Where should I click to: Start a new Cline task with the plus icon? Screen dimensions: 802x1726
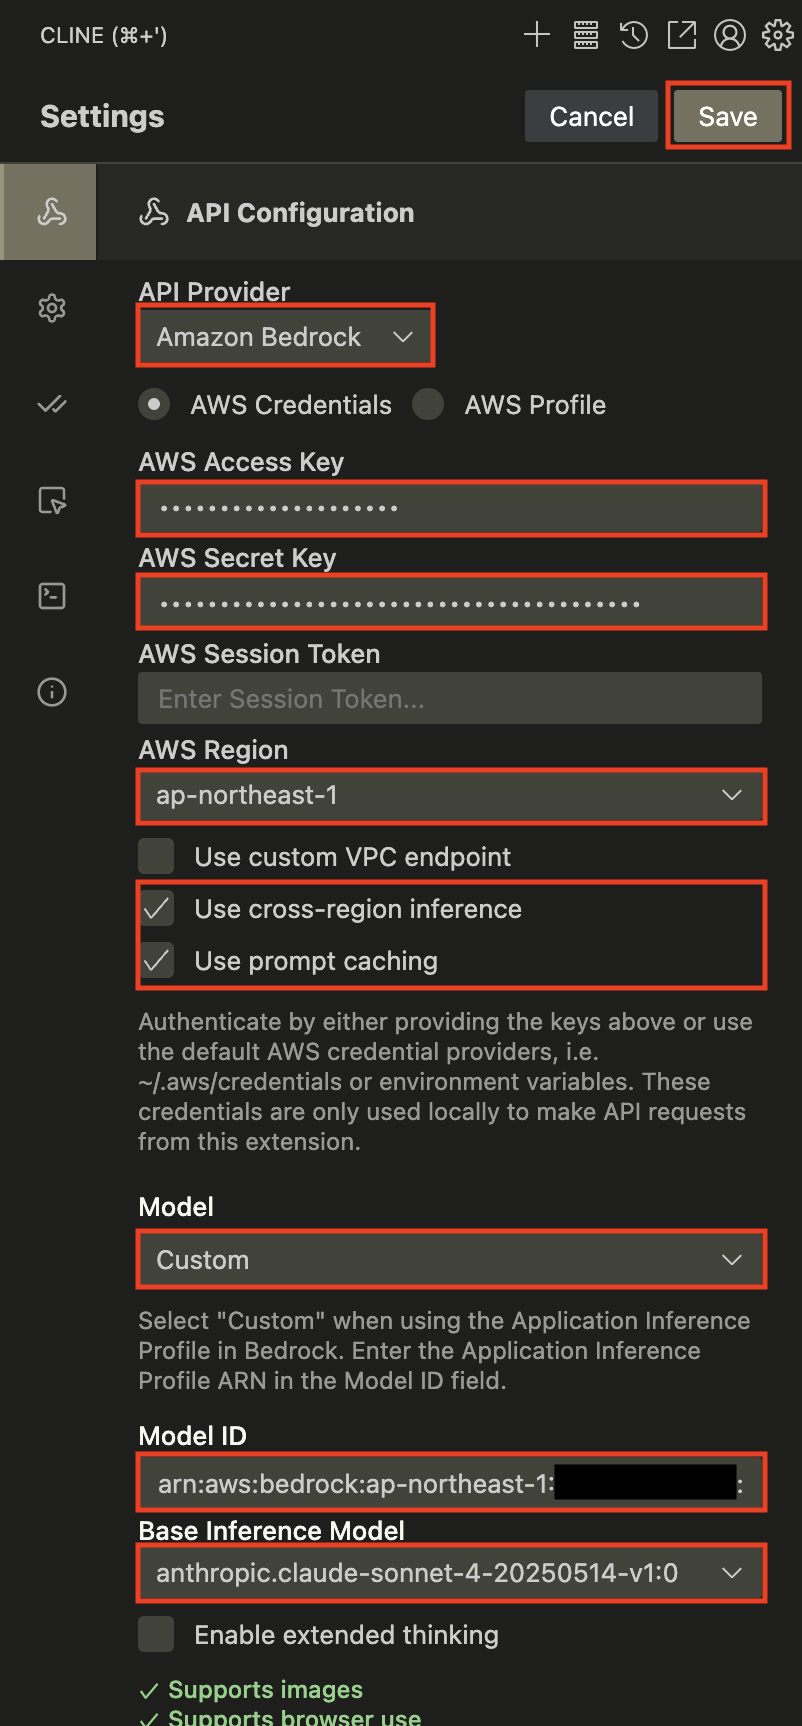click(x=536, y=34)
